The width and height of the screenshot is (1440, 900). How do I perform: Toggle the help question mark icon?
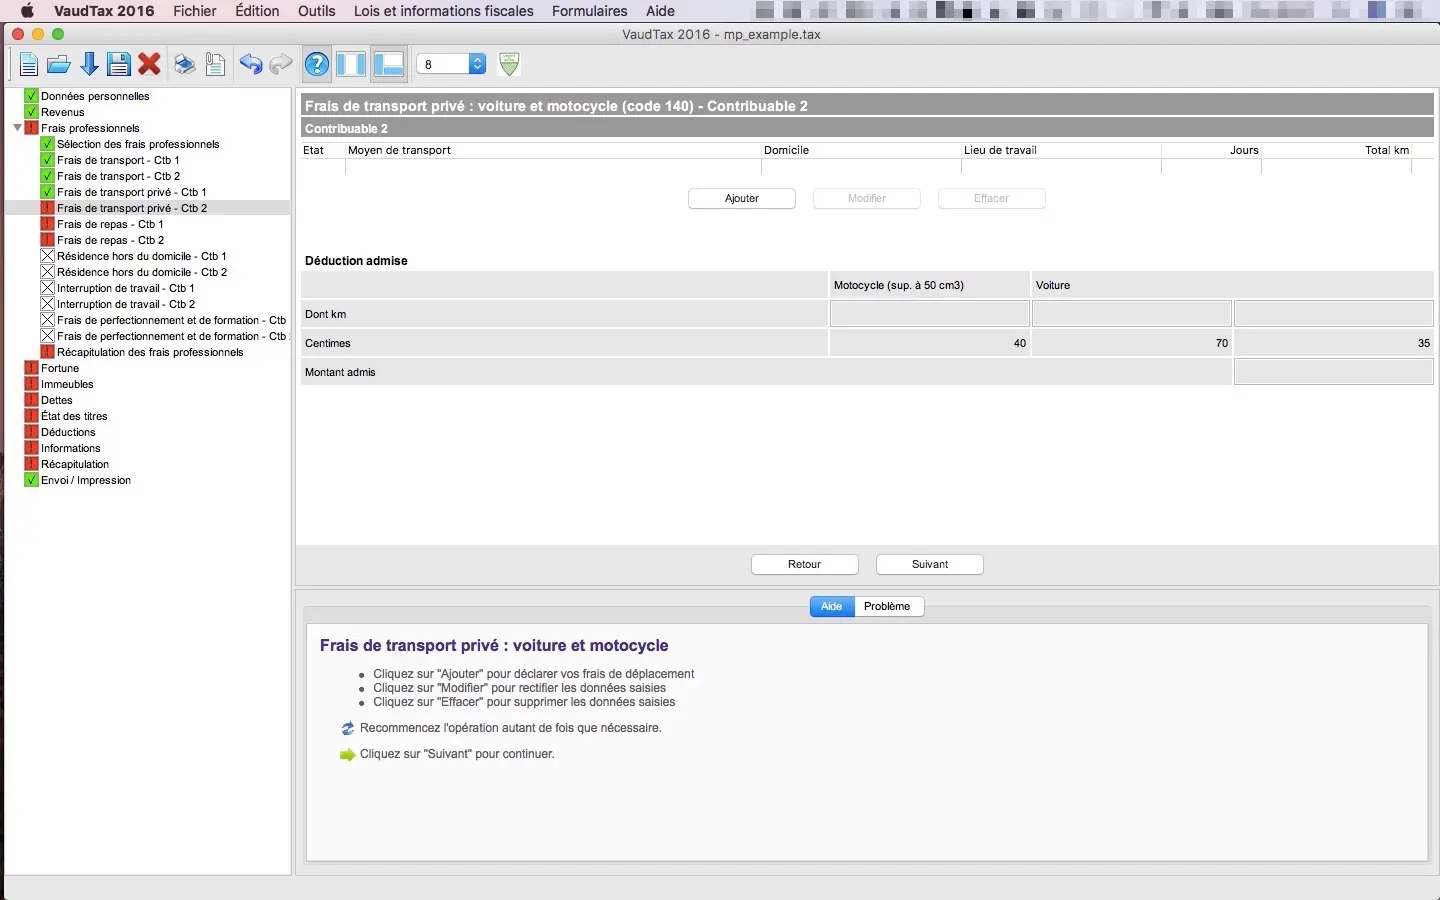tap(317, 65)
